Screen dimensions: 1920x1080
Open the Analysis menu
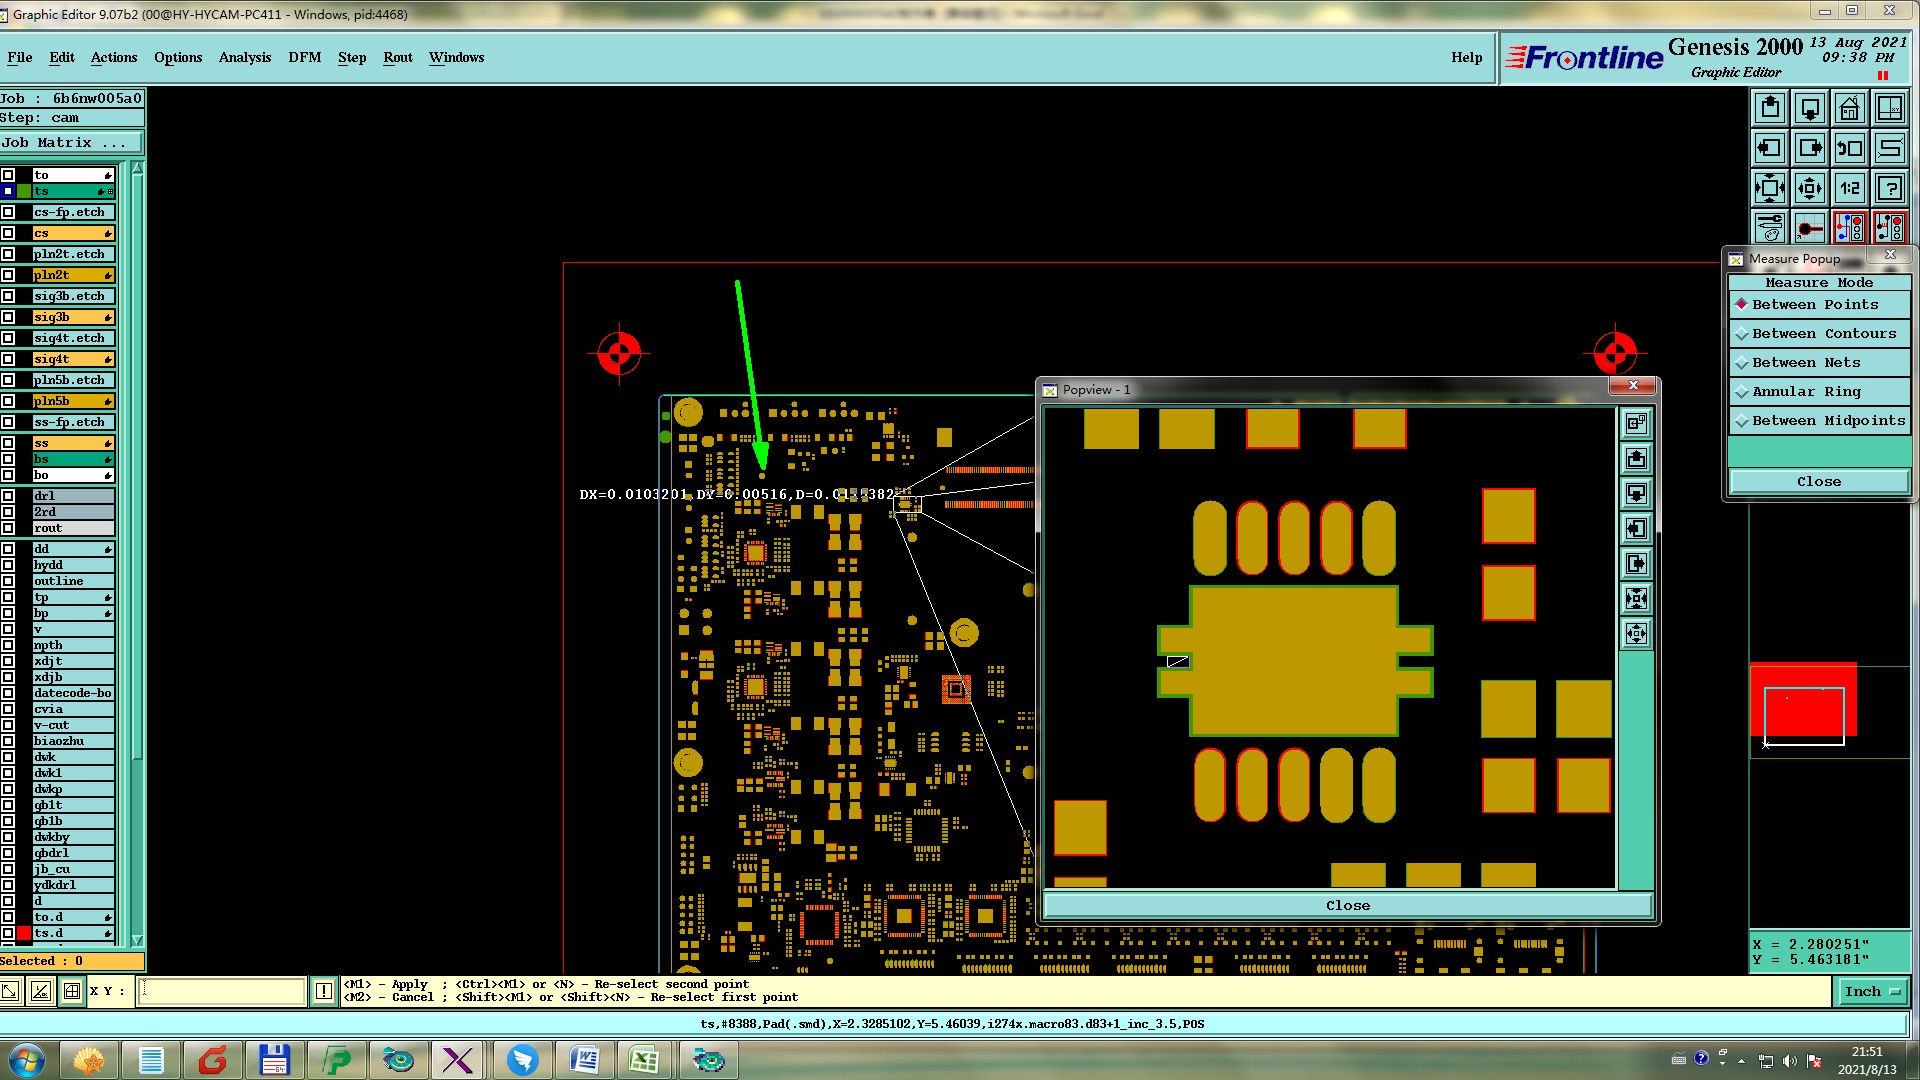(244, 57)
